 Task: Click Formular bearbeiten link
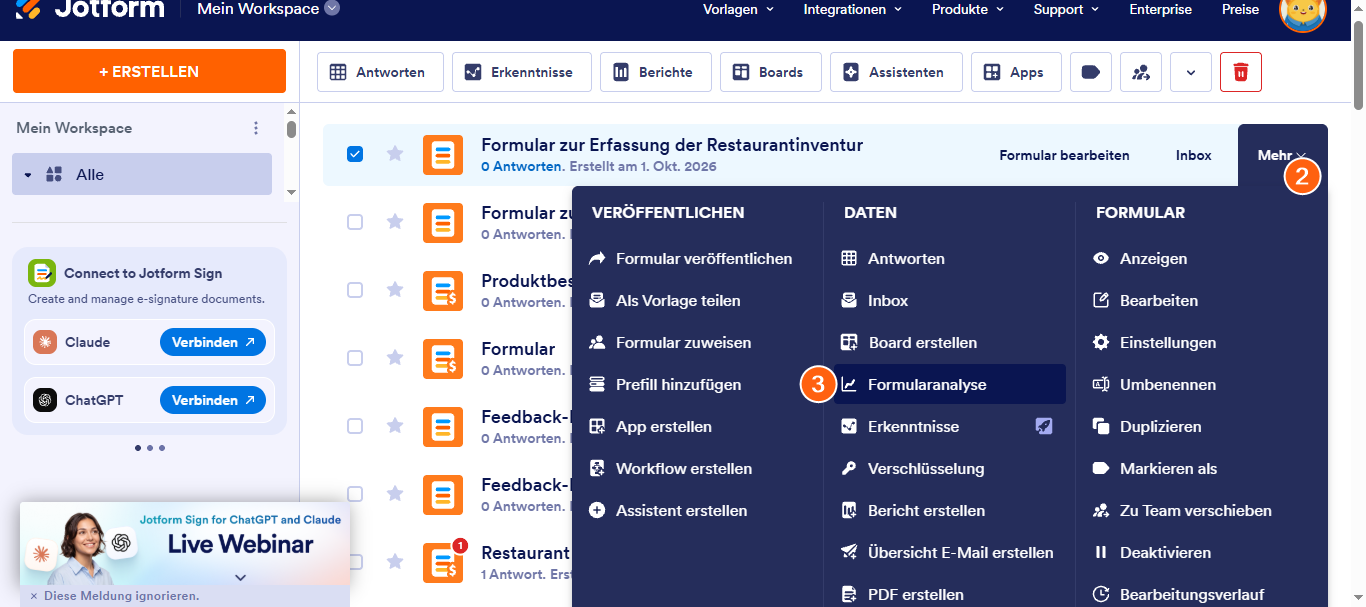coord(1064,155)
